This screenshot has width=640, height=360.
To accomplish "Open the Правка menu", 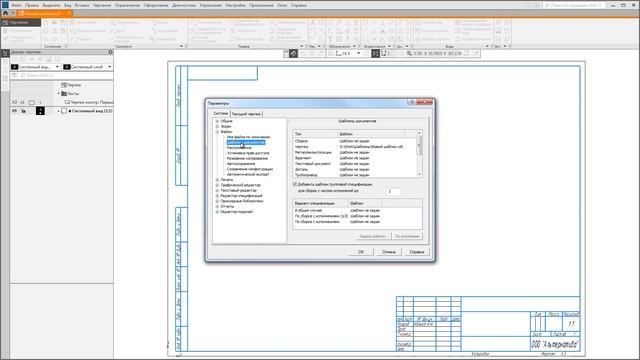I will (x=32, y=5).
